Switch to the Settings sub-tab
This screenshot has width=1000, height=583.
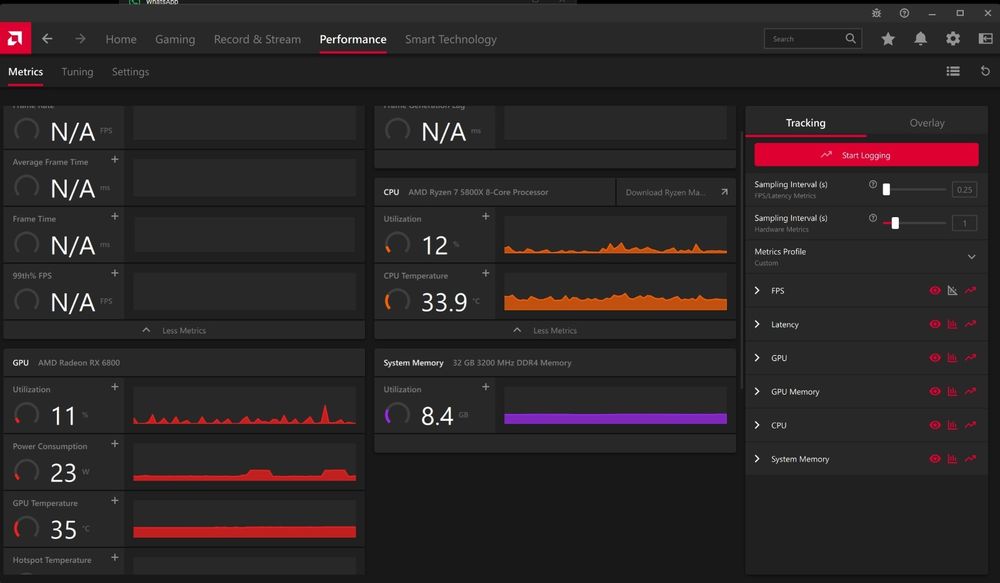click(130, 71)
